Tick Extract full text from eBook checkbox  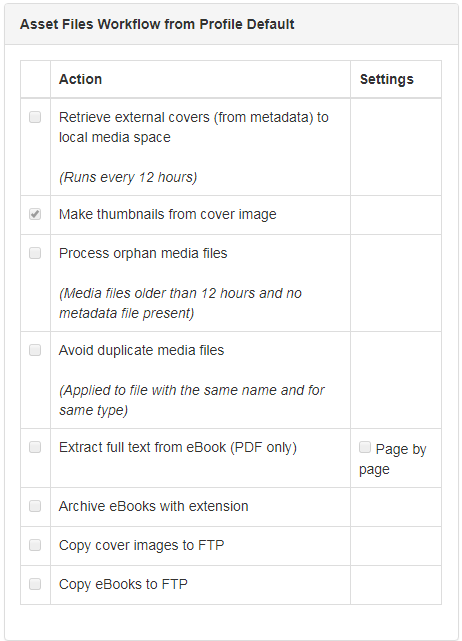(x=35, y=447)
